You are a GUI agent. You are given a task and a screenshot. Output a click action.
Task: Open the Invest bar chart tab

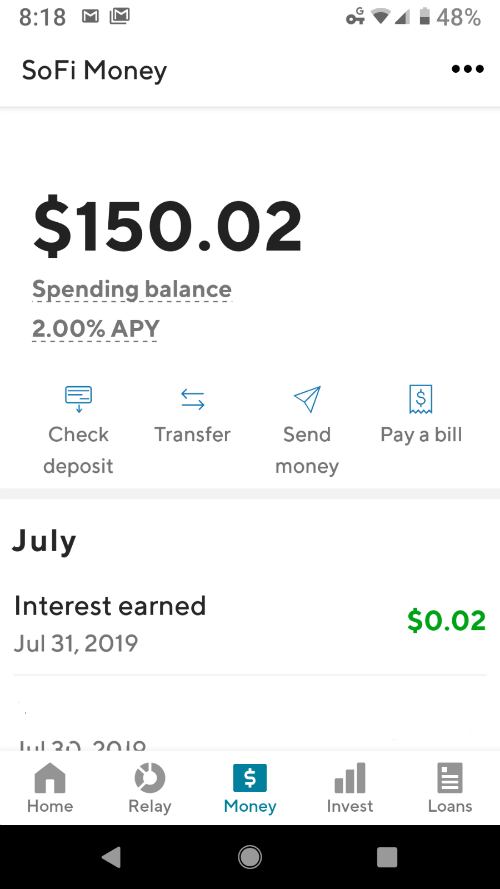[350, 788]
